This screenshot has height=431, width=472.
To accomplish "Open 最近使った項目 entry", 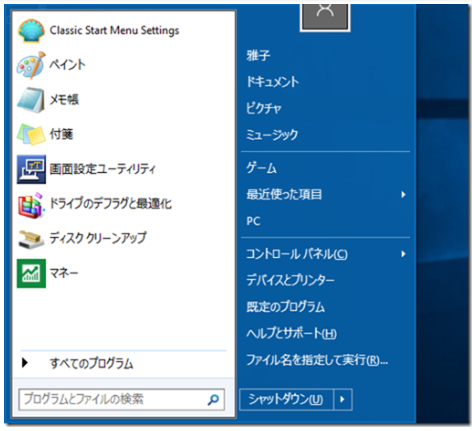I will [x=284, y=194].
